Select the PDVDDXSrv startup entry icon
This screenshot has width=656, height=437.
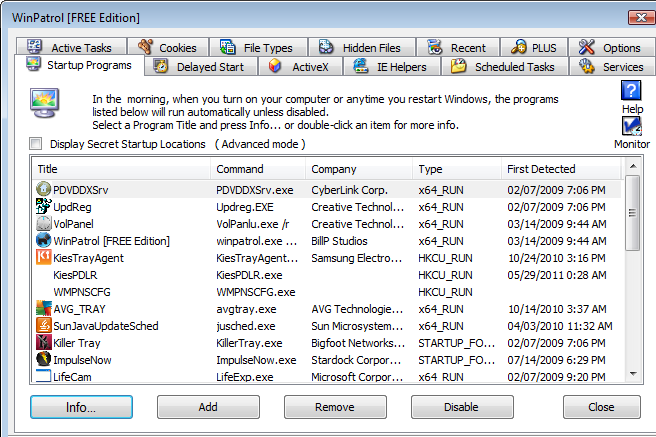(x=44, y=188)
